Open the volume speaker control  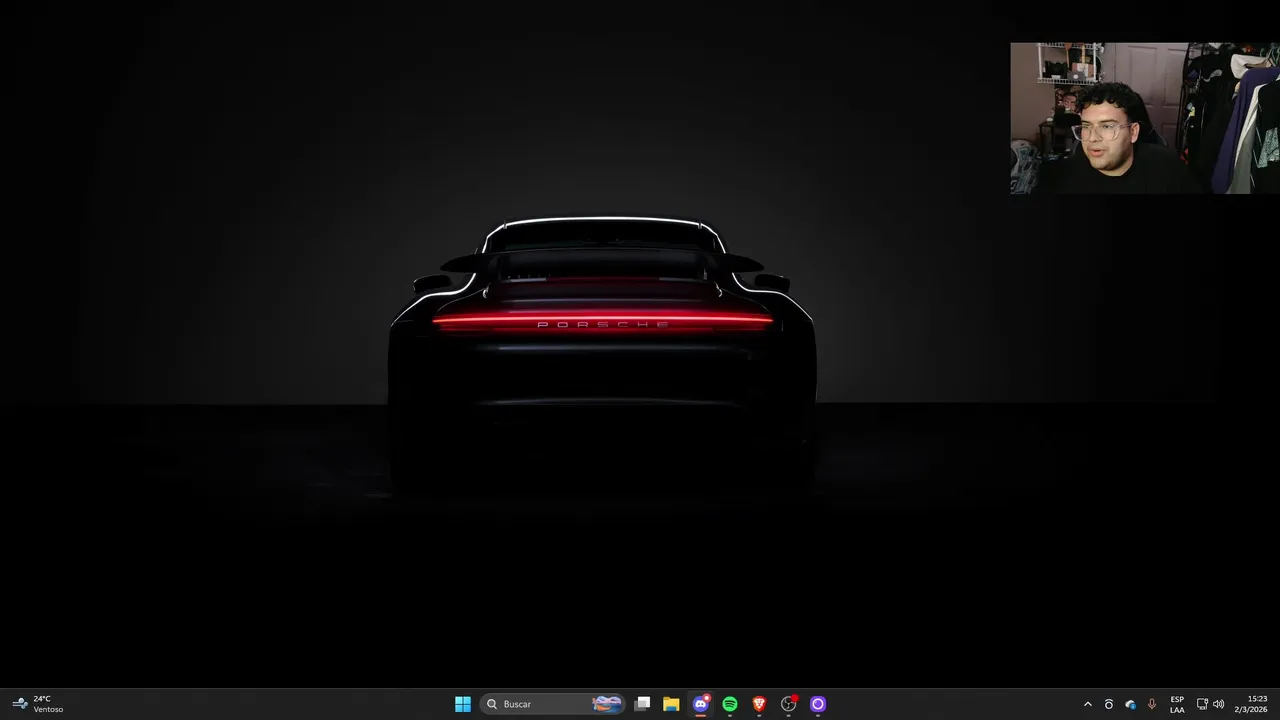[1218, 704]
